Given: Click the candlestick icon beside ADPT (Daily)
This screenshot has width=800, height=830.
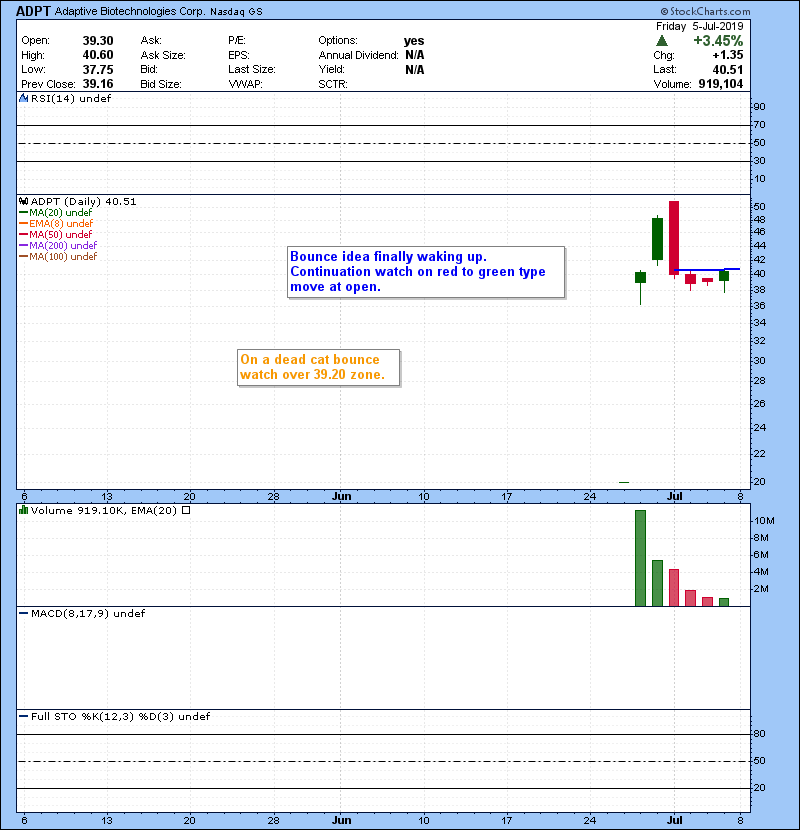Looking at the screenshot, I should pos(23,202).
